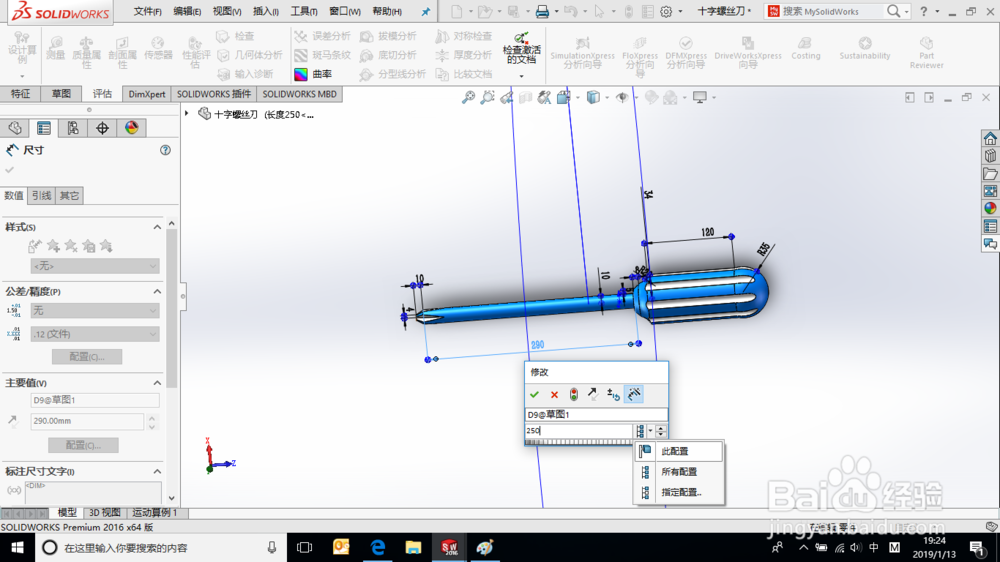Switch to the 草图 command tab
Viewport: 1000px width, 562px height.
[61, 94]
